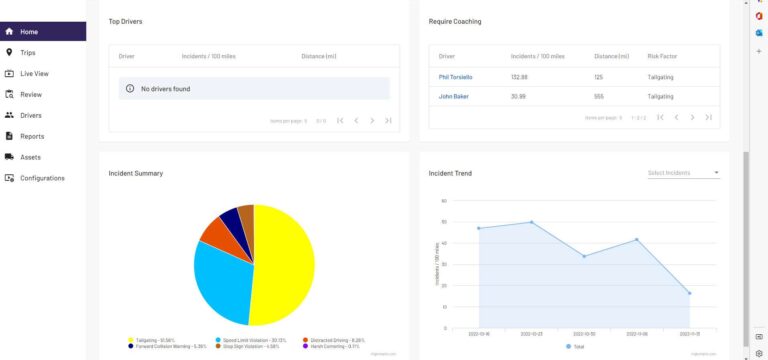Go to next page in Require Coaching table
Screen dimensions: 768x360
[693, 118]
